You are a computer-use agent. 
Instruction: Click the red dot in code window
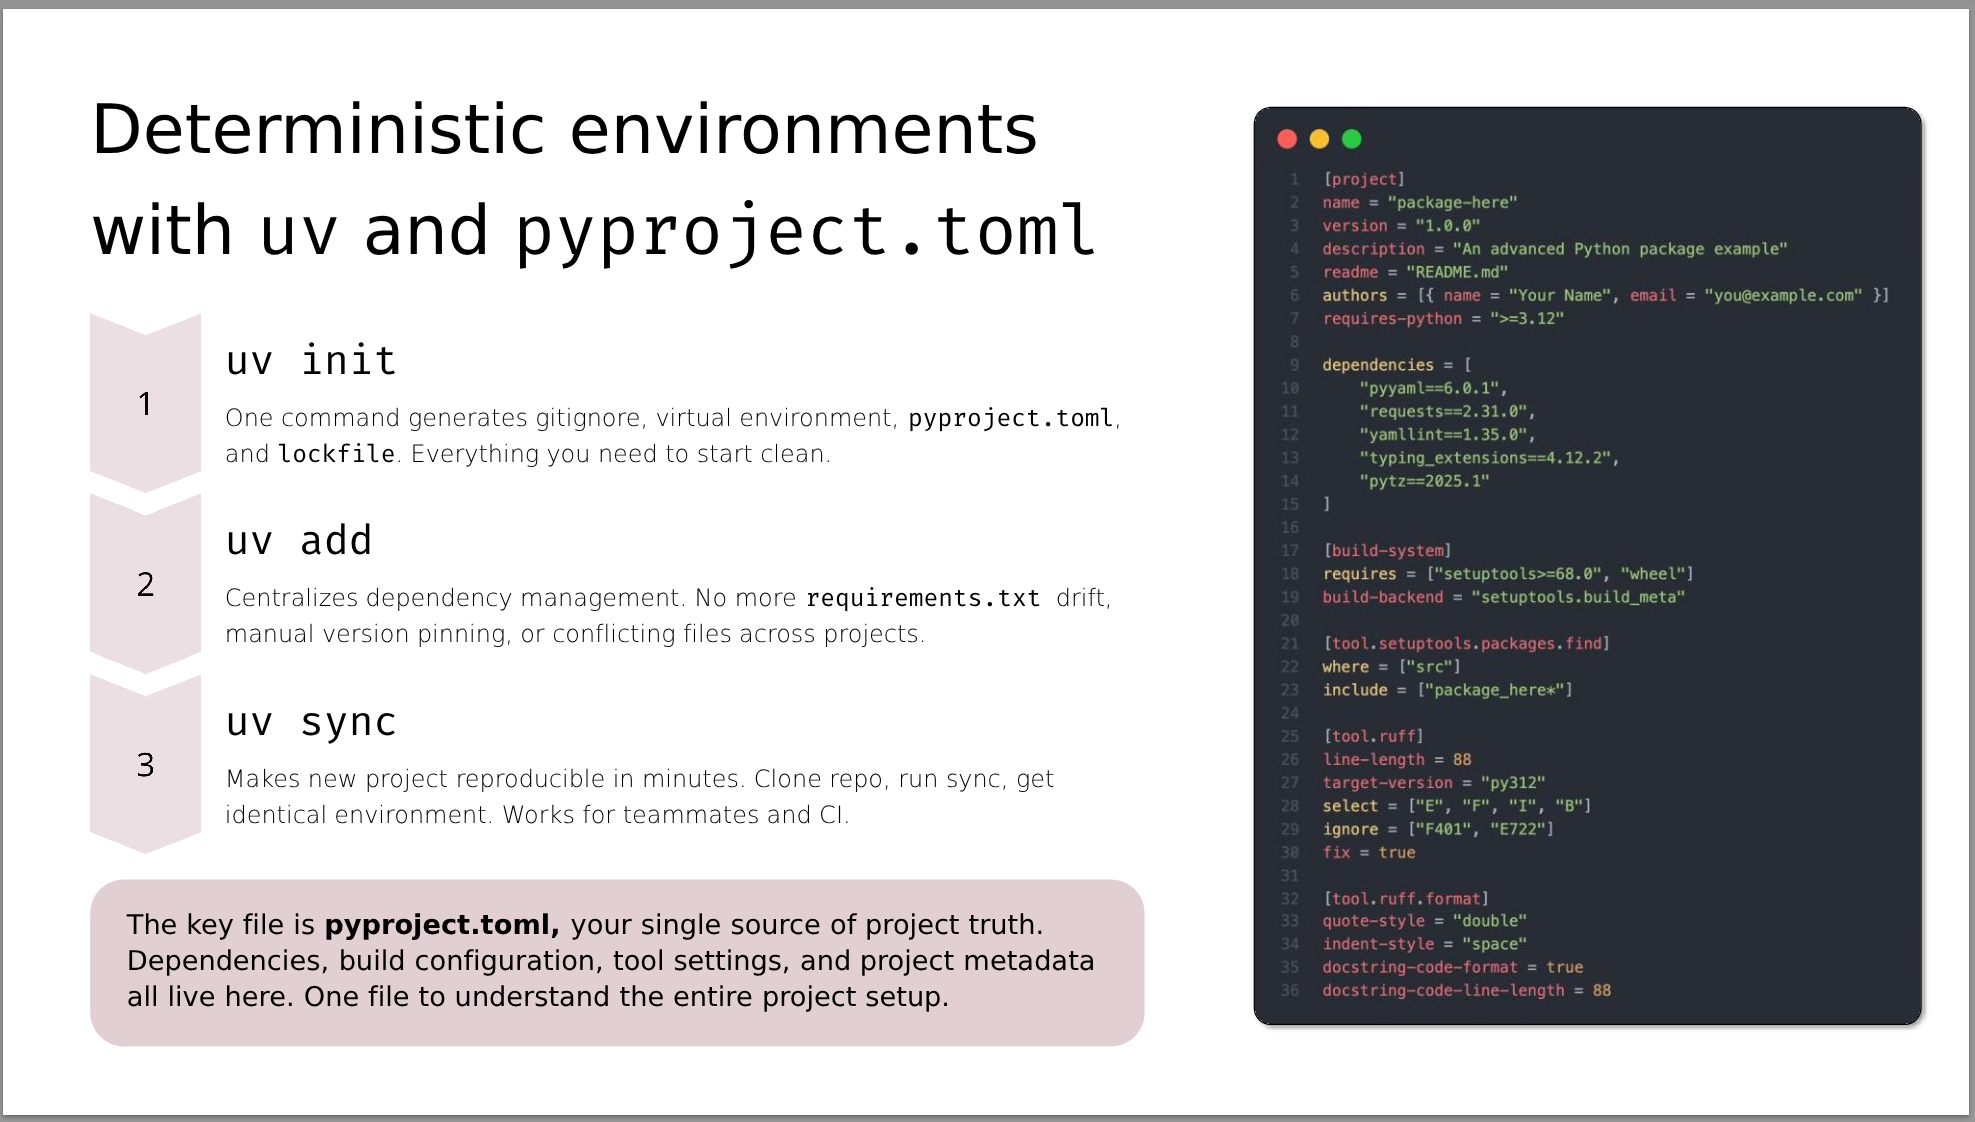[x=1287, y=139]
